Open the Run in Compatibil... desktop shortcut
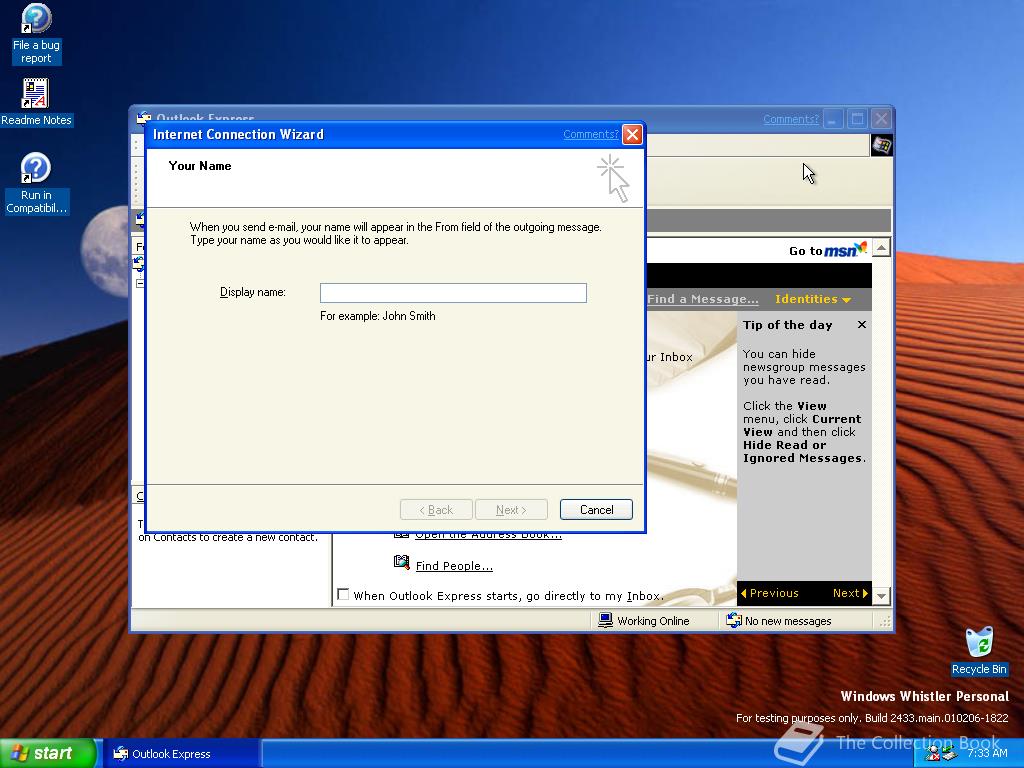 [36, 183]
